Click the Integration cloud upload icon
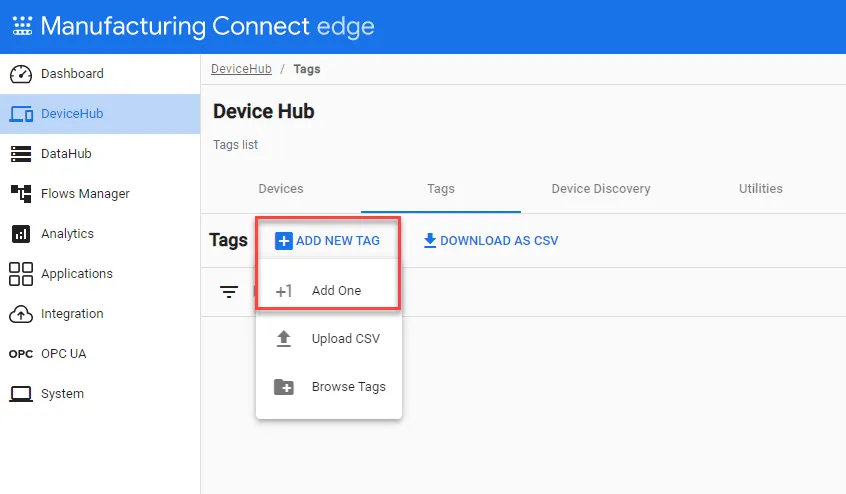Image resolution: width=846 pixels, height=494 pixels. click(21, 314)
